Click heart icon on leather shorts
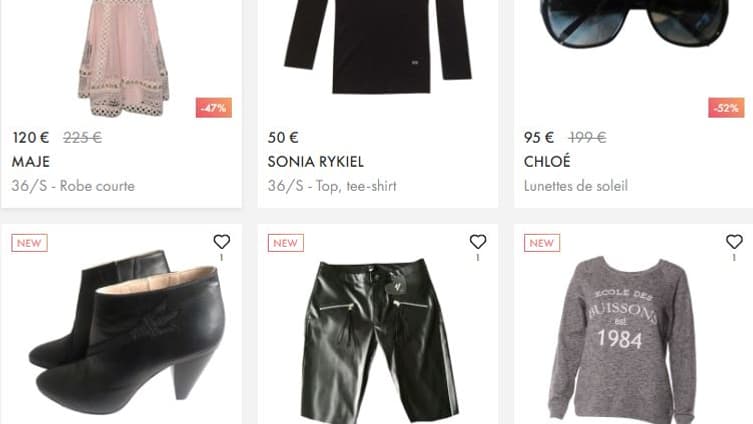 pyautogui.click(x=478, y=242)
